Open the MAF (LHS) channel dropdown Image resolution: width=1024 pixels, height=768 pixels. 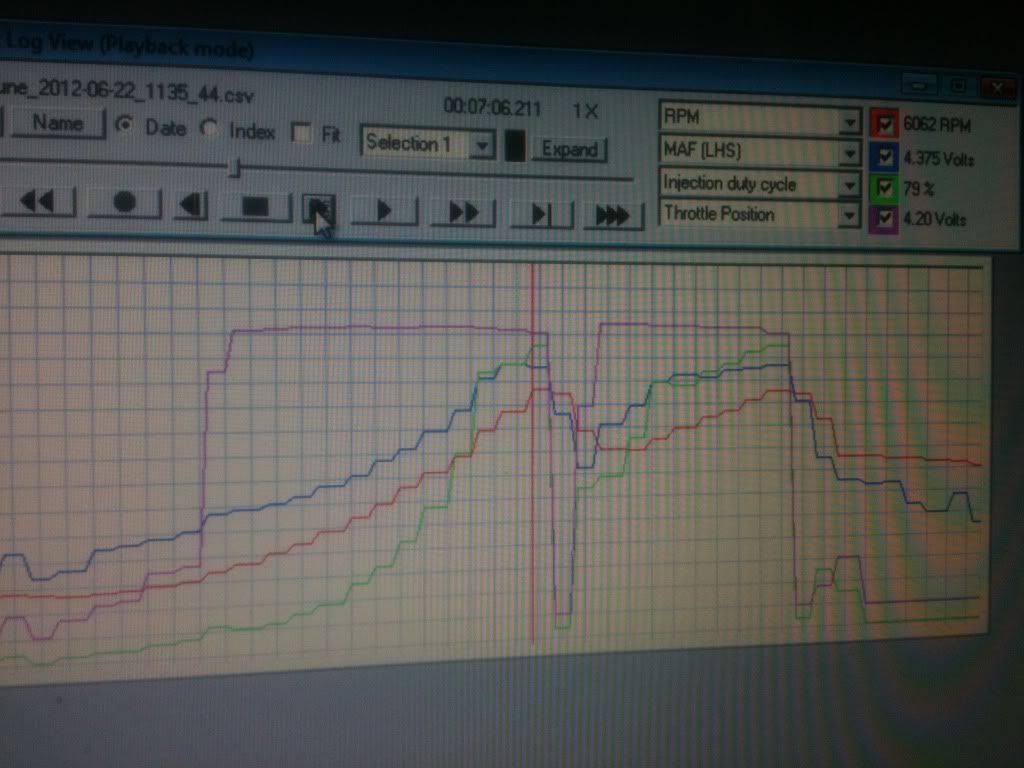tap(849, 154)
